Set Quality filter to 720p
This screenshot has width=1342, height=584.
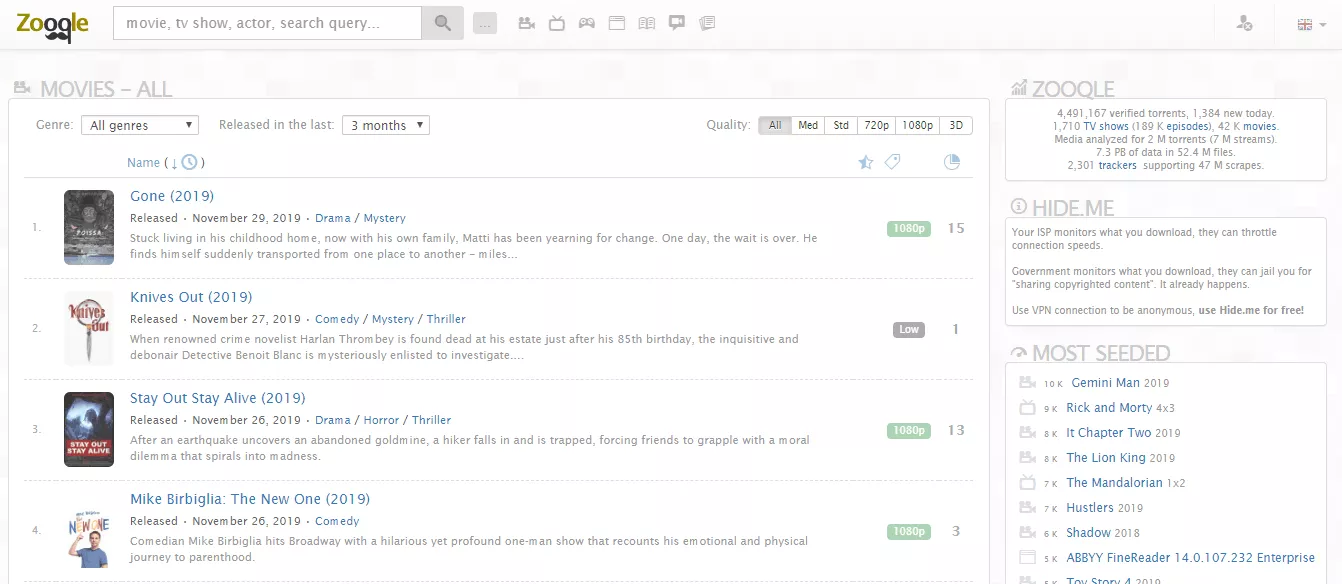(877, 125)
